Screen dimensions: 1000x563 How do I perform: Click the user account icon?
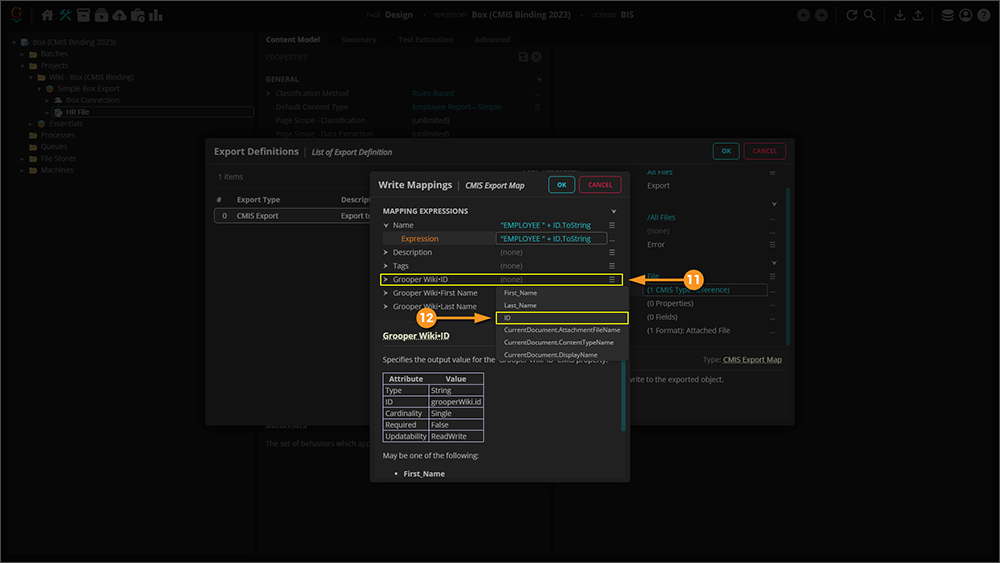click(x=966, y=15)
